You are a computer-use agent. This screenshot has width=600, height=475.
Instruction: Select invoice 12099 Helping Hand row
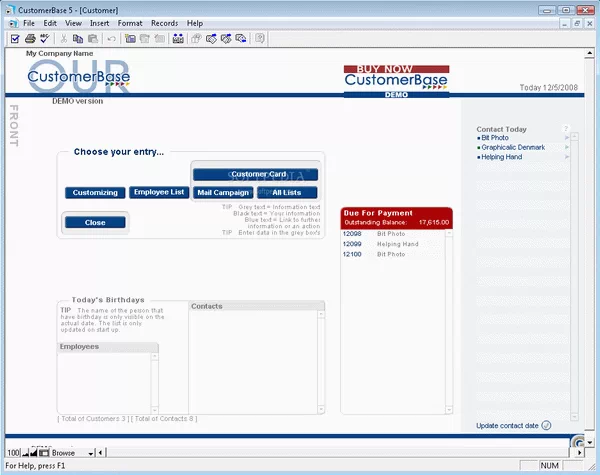coord(390,244)
